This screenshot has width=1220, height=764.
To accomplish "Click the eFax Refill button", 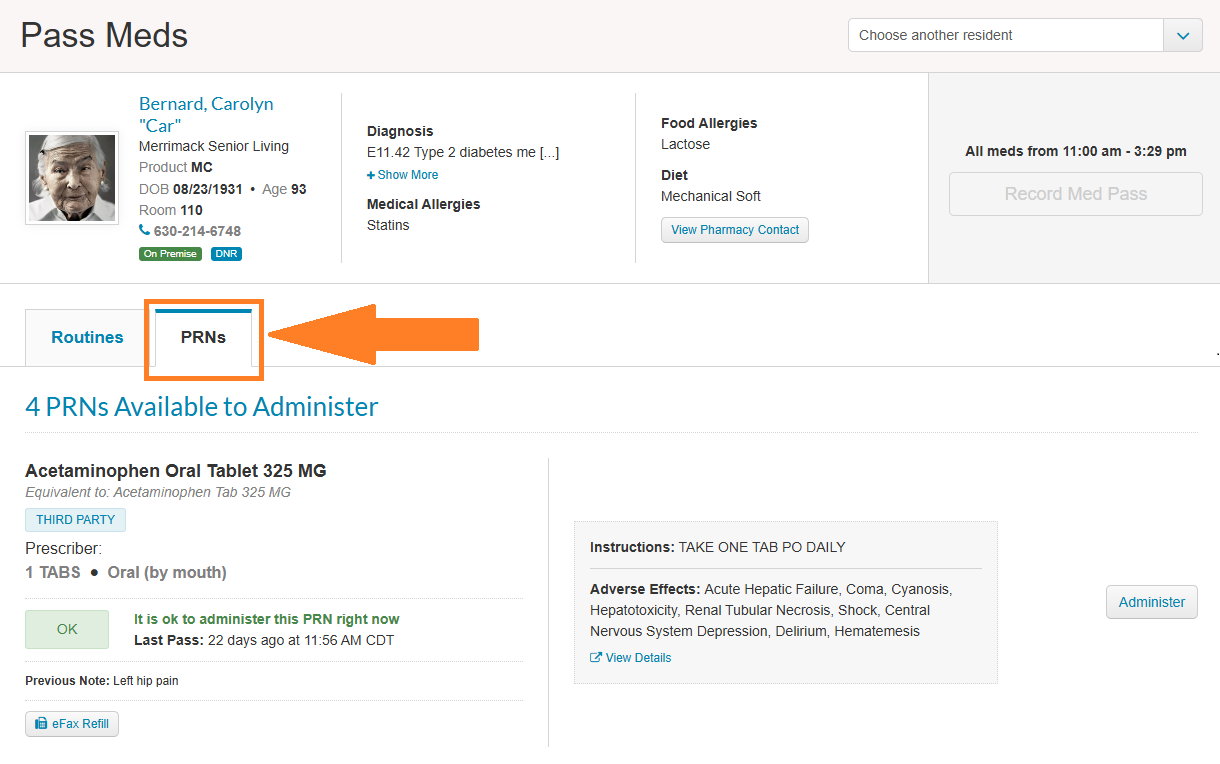I will tap(72, 724).
